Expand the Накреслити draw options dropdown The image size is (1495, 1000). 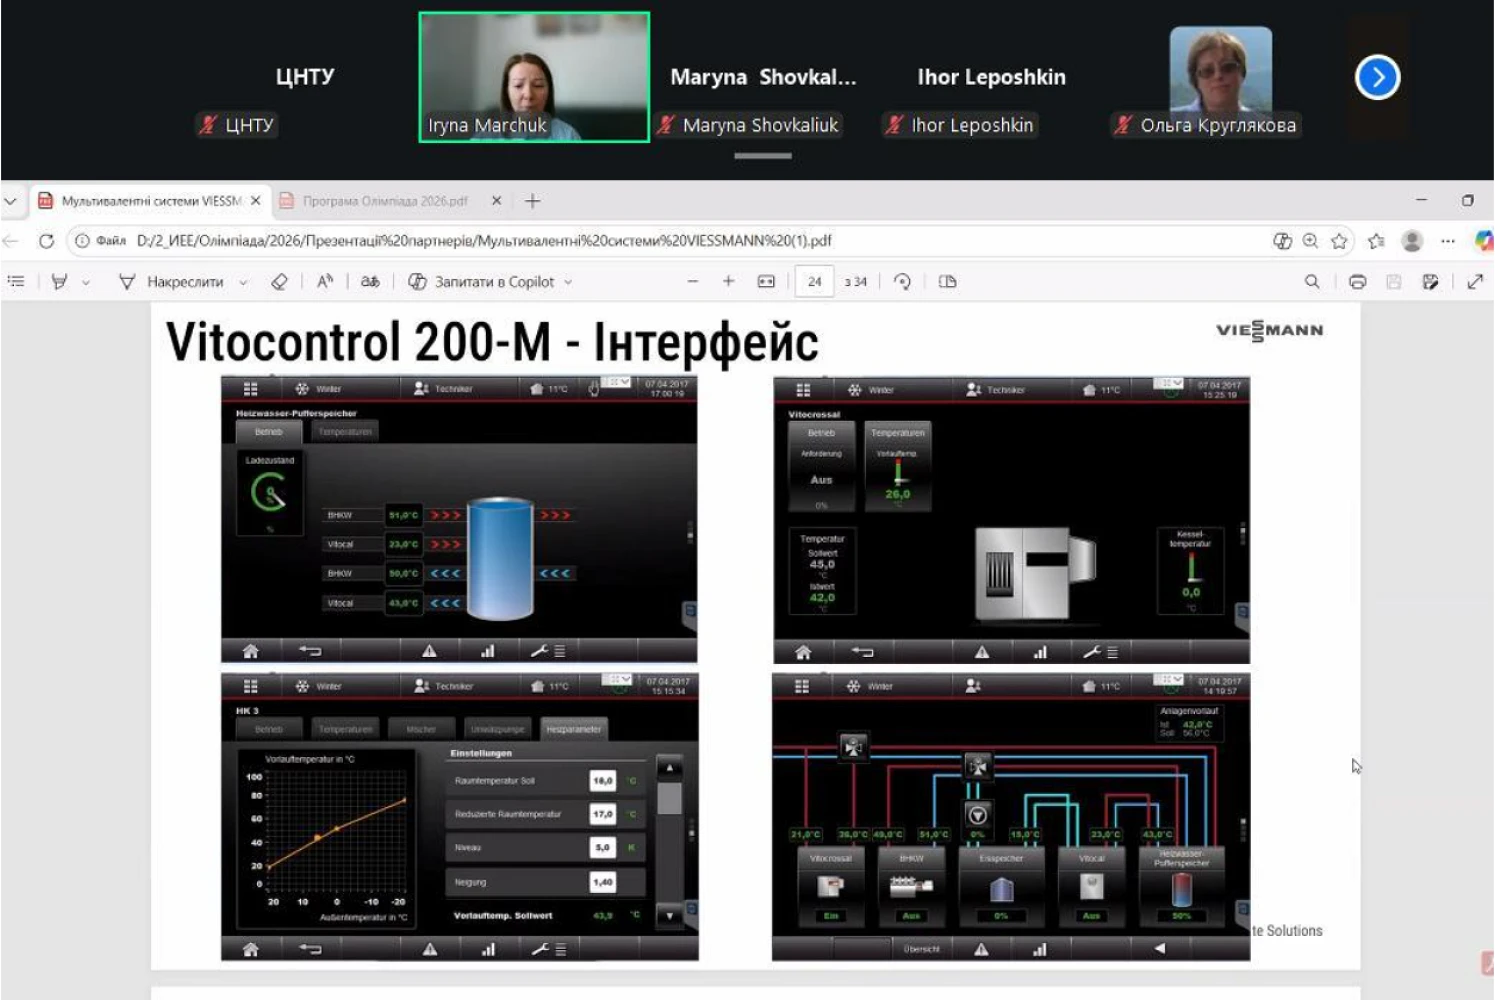[x=243, y=283]
